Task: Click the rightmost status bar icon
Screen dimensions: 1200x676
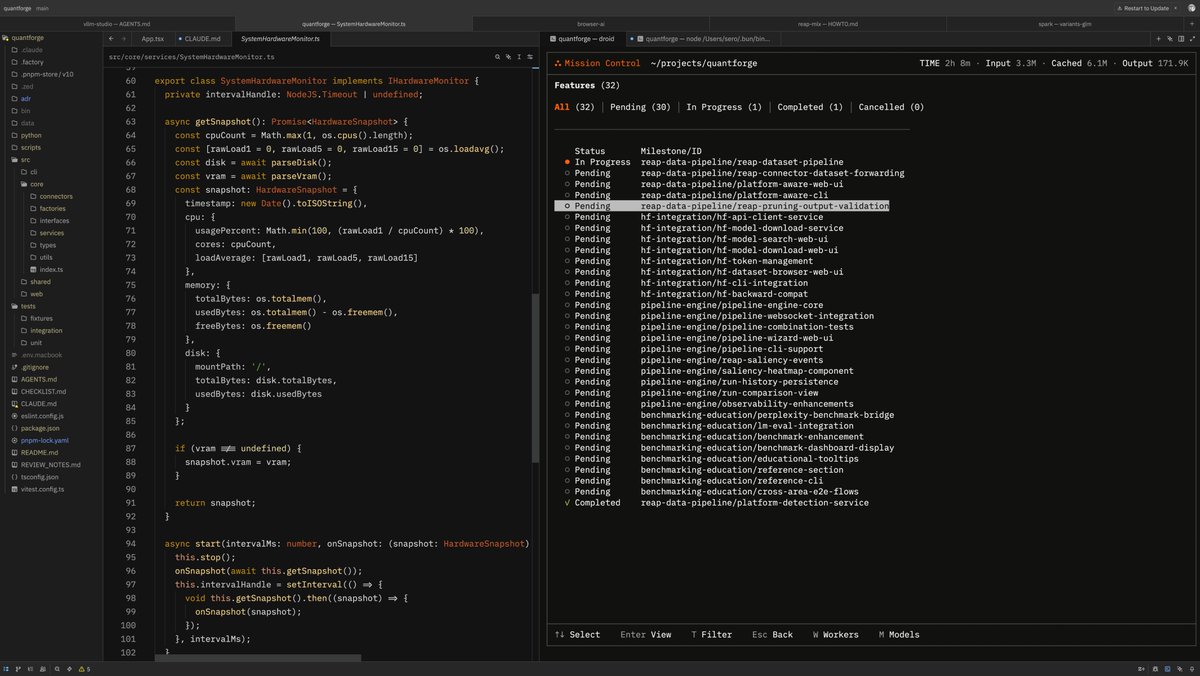Action: [1192, 669]
